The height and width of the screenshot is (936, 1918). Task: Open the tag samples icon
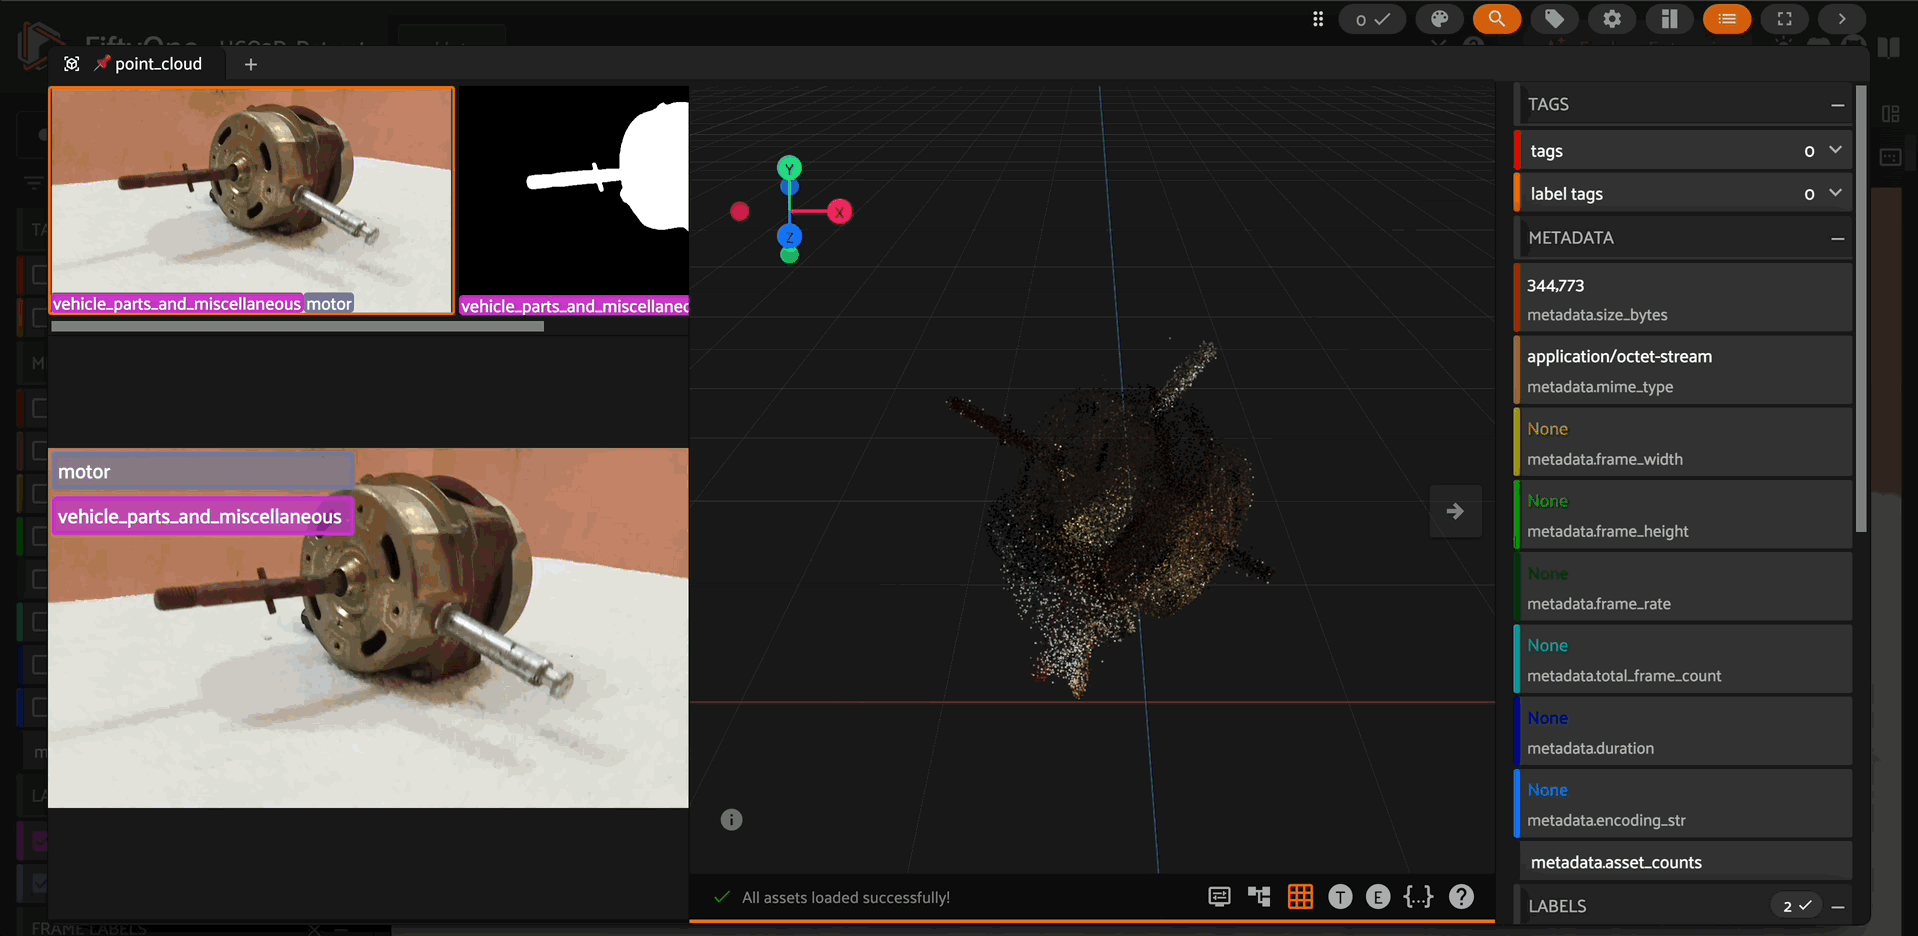click(1554, 19)
